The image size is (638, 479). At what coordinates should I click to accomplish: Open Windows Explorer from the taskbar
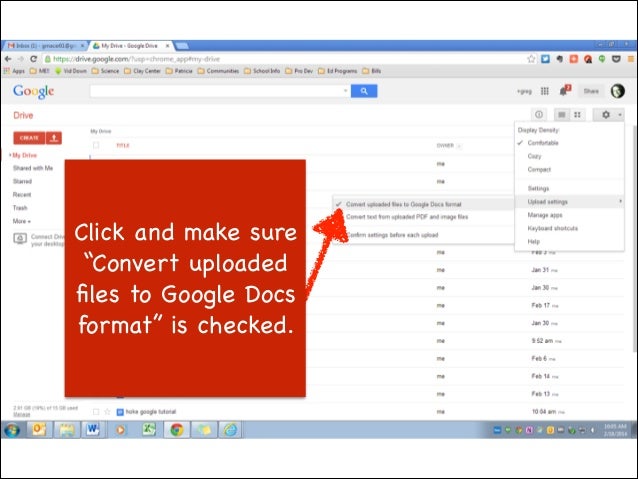(67, 430)
